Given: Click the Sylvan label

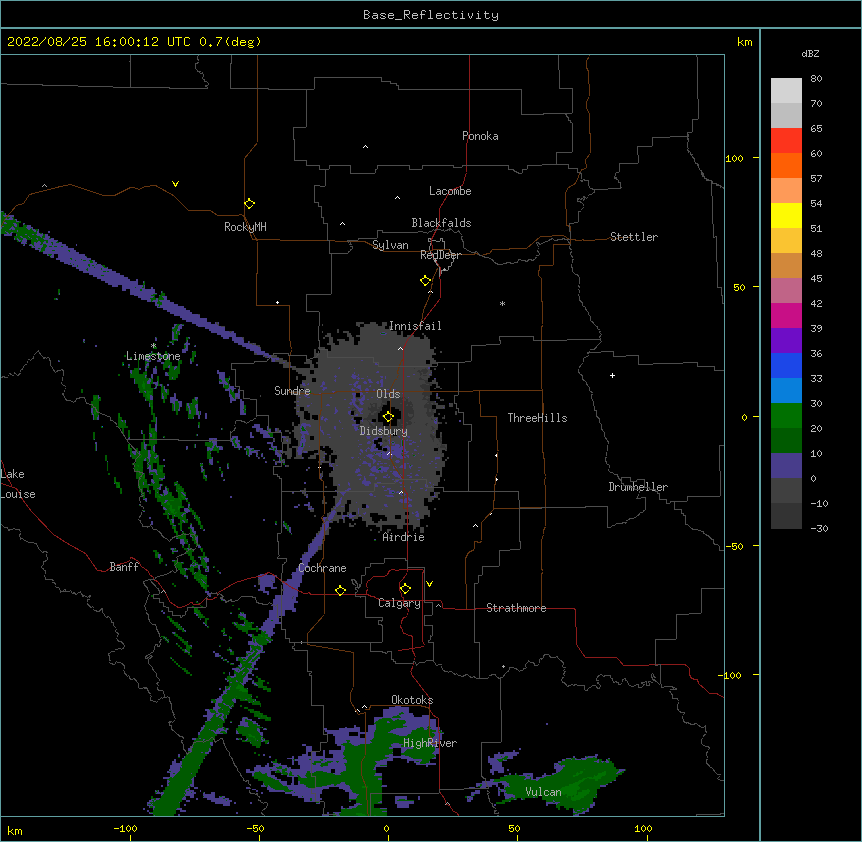Looking at the screenshot, I should click(390, 245).
